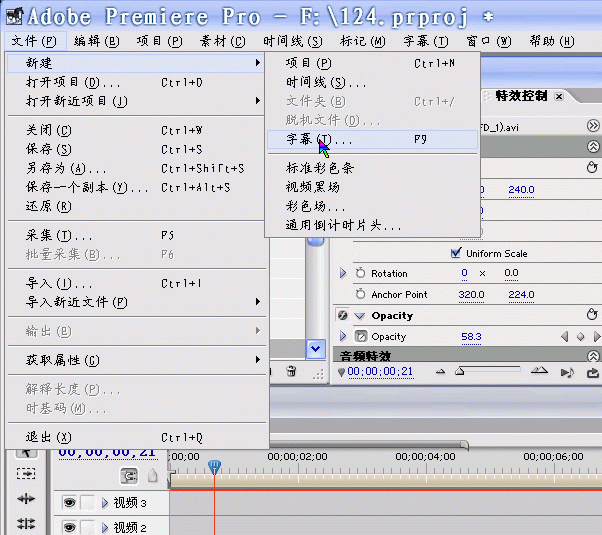Select 通用倒计时片头... in the submenu
The image size is (602, 535).
[x=372, y=225]
